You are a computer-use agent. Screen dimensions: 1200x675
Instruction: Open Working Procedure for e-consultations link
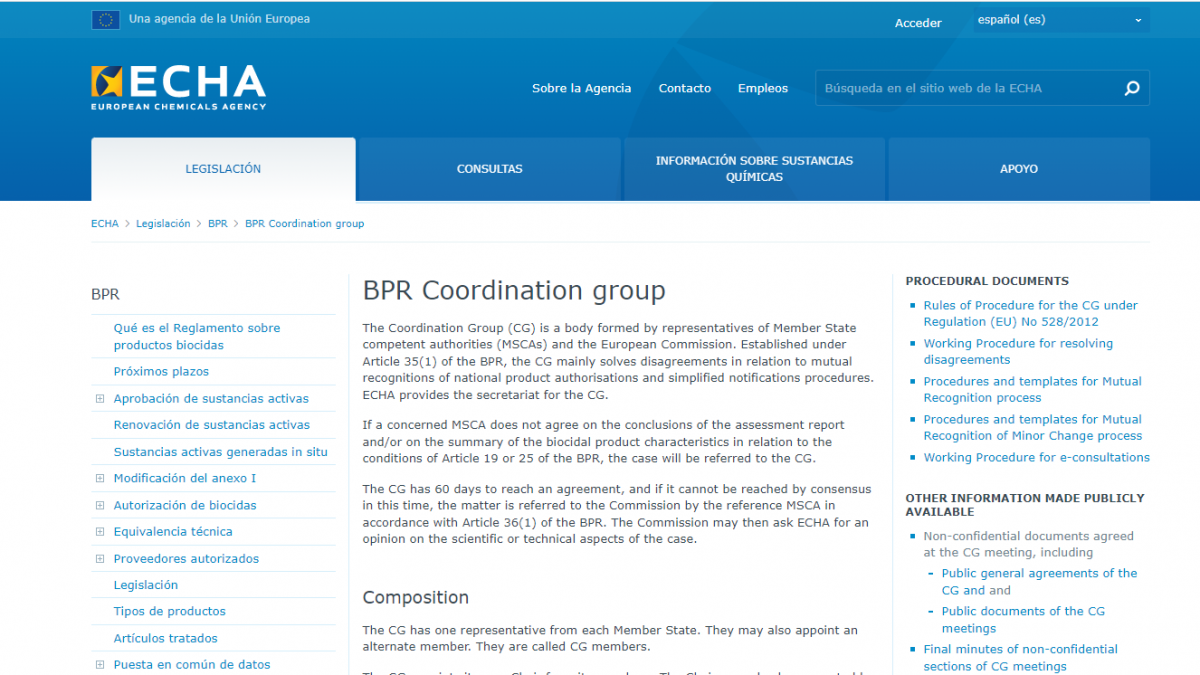tap(1036, 457)
